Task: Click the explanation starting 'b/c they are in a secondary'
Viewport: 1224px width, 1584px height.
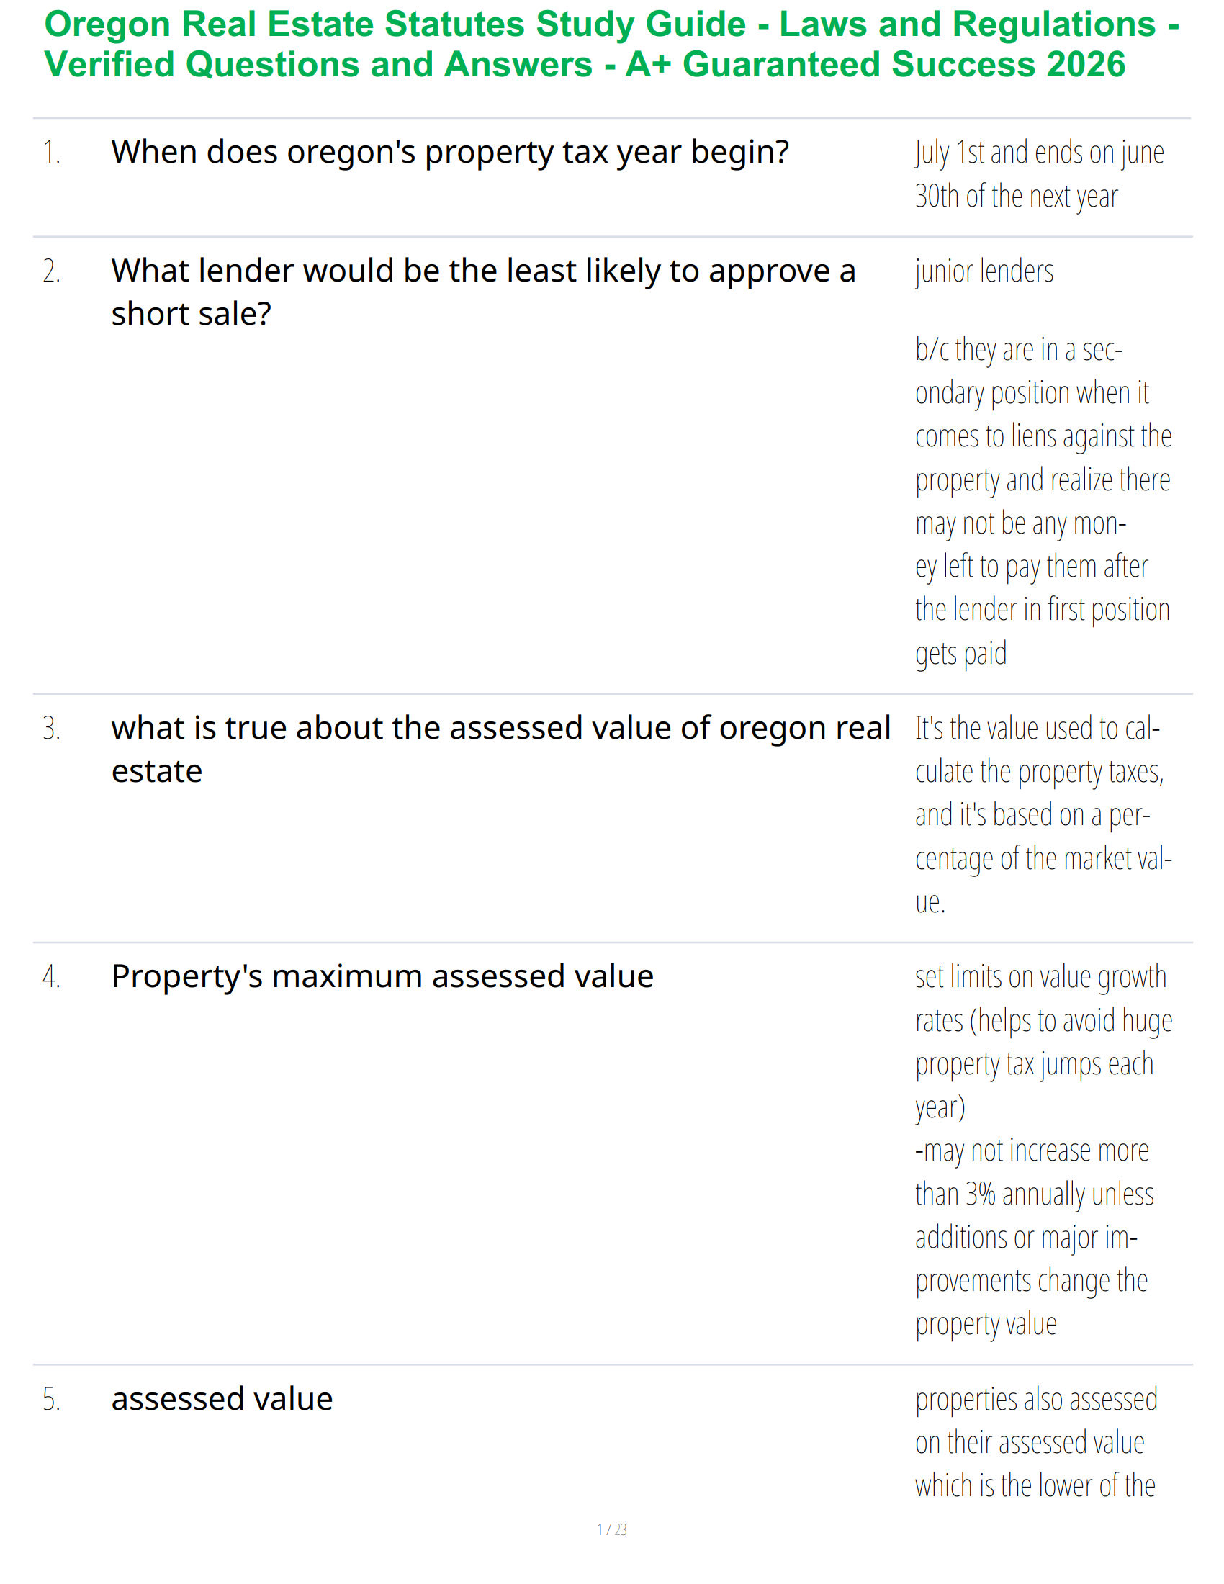Action: tap(1042, 501)
